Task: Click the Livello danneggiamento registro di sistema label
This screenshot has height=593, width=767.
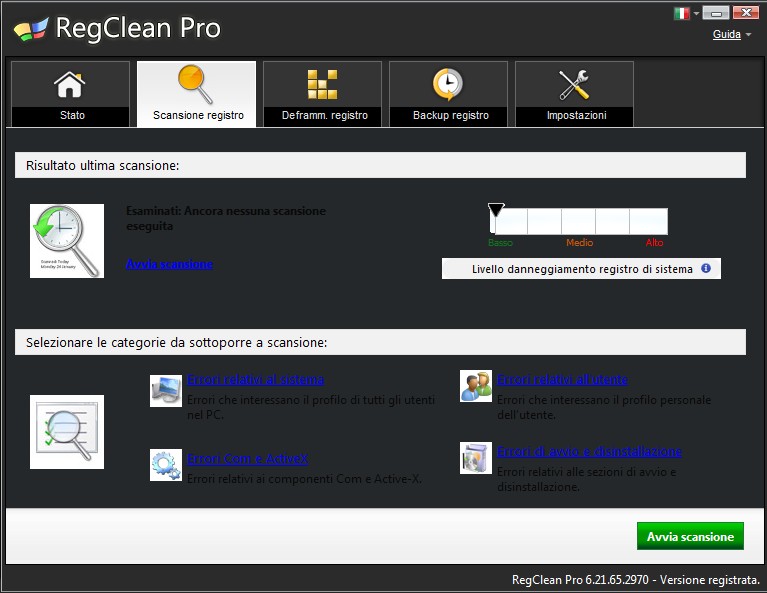Action: pos(582,269)
